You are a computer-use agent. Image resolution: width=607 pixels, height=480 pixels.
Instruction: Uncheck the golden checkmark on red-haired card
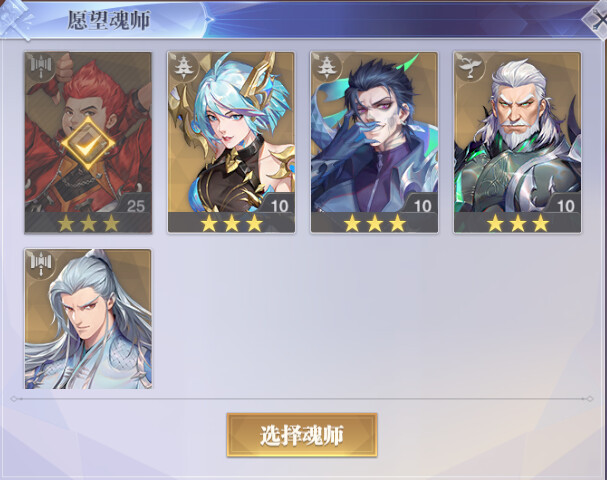click(88, 144)
